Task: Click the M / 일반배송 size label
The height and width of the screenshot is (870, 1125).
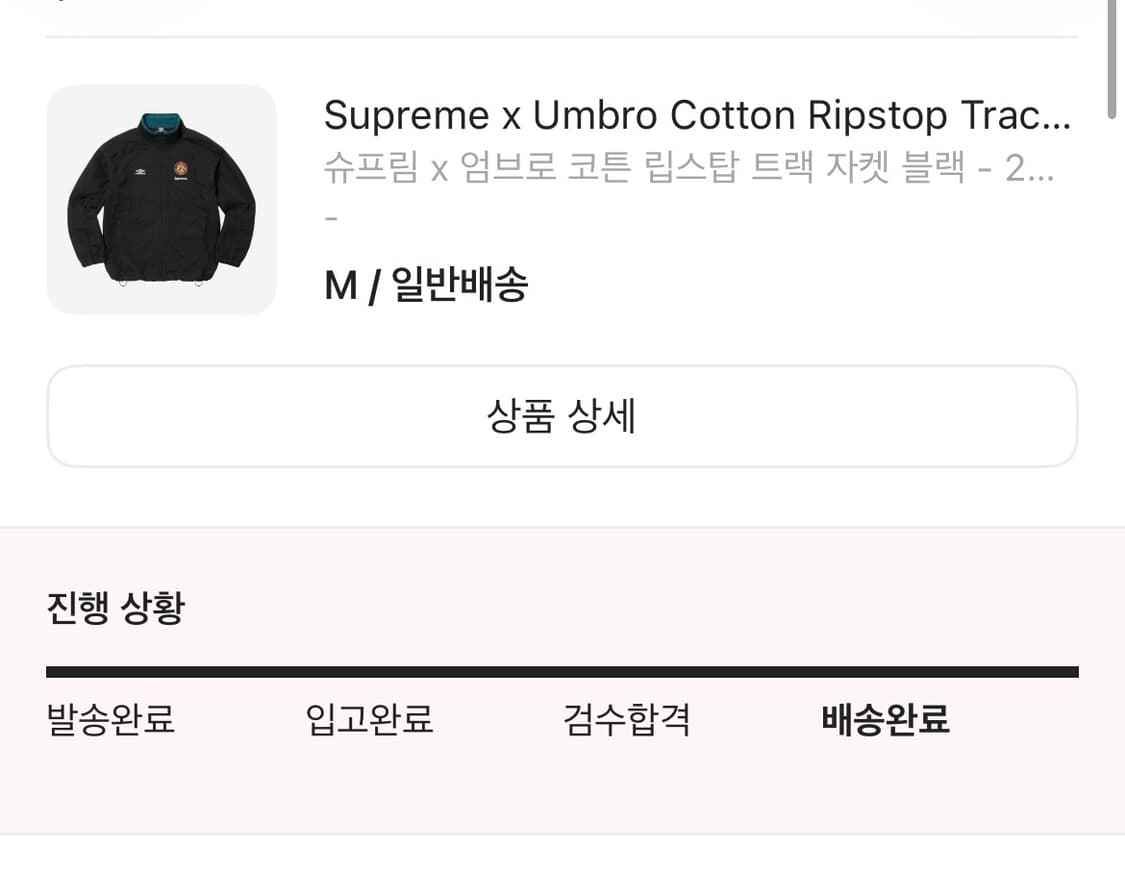Action: point(426,286)
